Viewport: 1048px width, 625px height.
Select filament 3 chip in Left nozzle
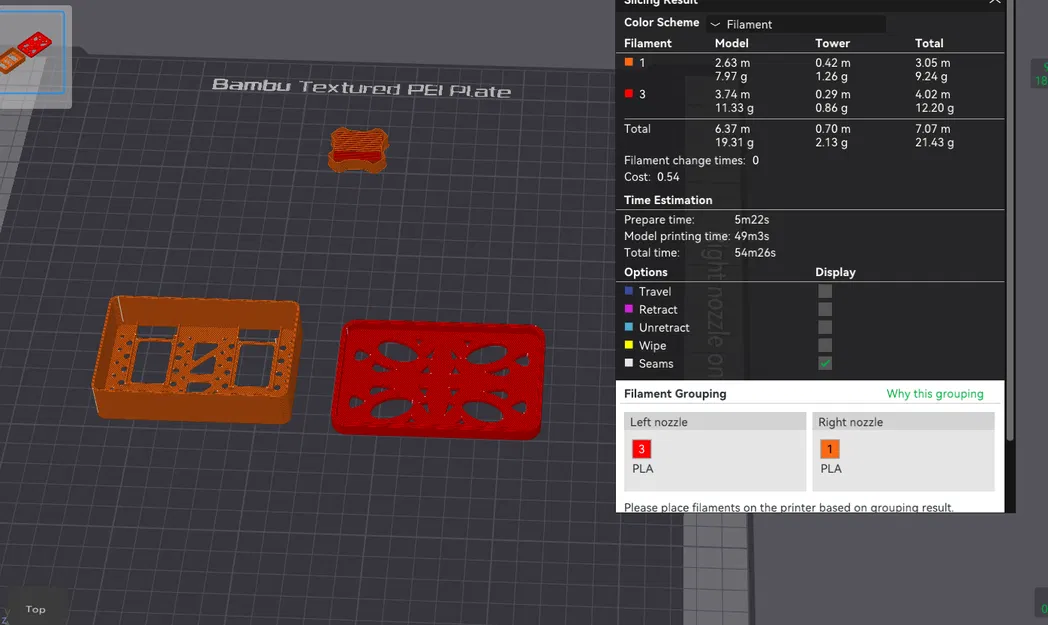pyautogui.click(x=641, y=449)
